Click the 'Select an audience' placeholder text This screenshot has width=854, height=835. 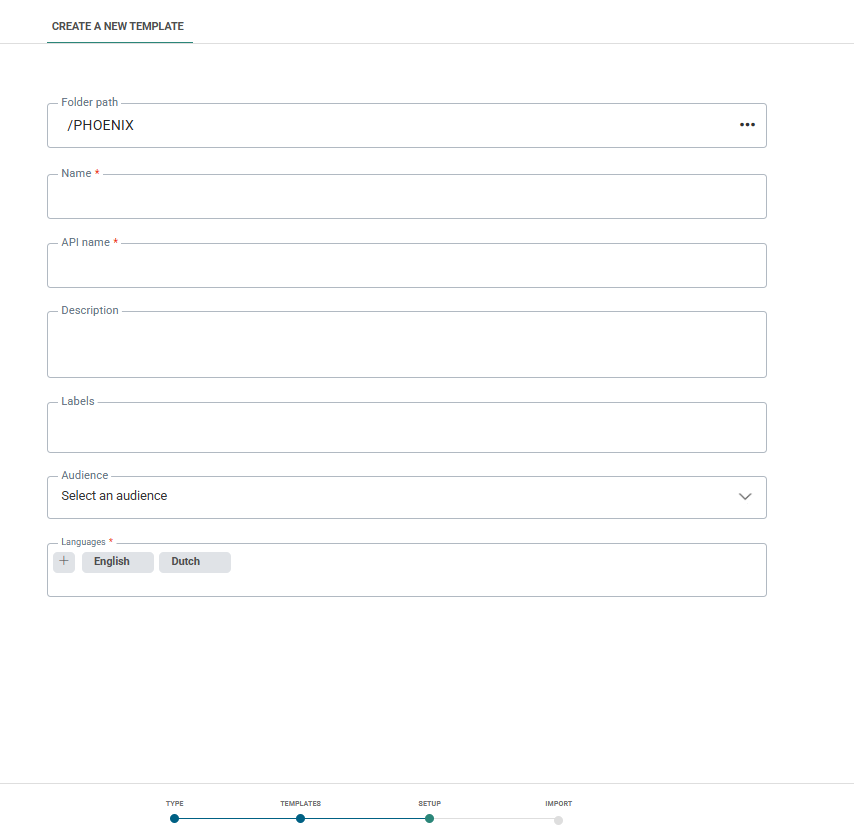click(114, 496)
